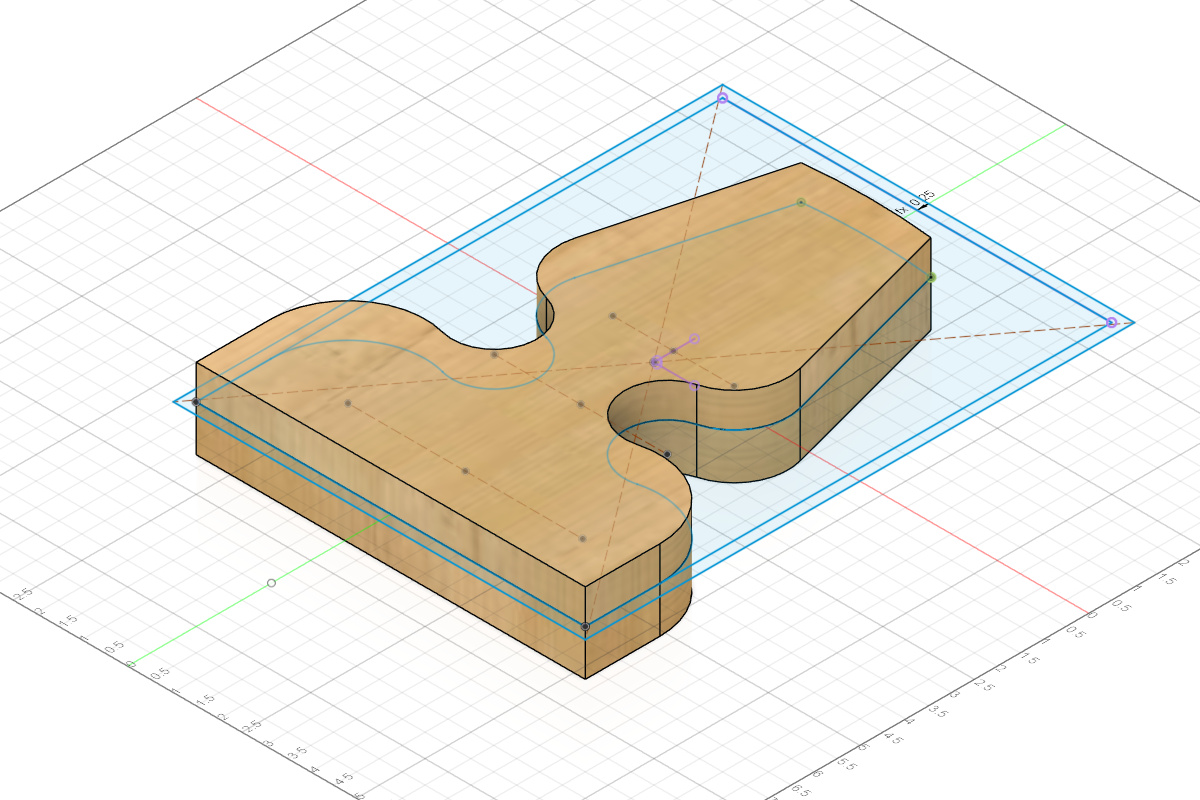Click the purple center point where the diagonals cross
Image resolution: width=1200 pixels, height=800 pixels.
tap(656, 362)
